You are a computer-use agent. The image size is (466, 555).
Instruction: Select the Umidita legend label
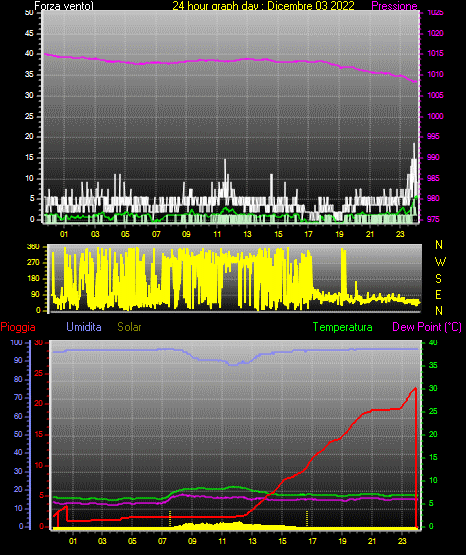point(84,327)
